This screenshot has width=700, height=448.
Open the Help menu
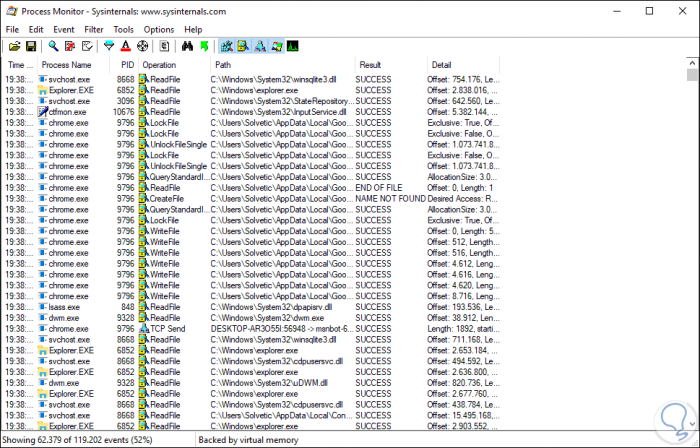(193, 29)
